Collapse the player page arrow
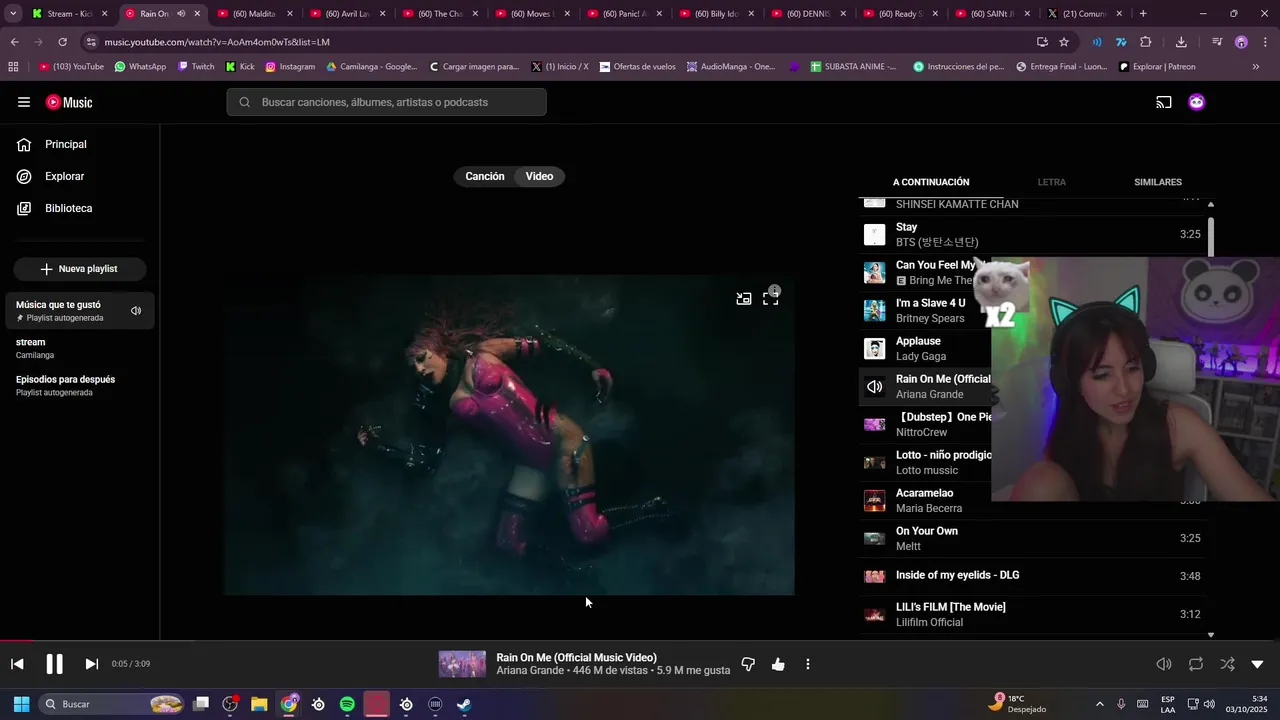The image size is (1280, 720). pyautogui.click(x=1258, y=664)
